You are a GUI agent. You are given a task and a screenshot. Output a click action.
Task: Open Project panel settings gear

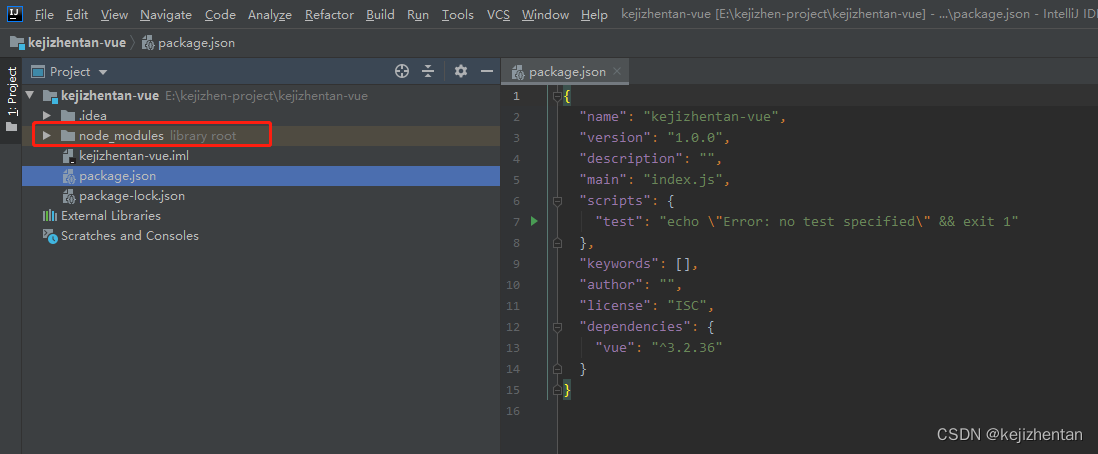pyautogui.click(x=460, y=71)
